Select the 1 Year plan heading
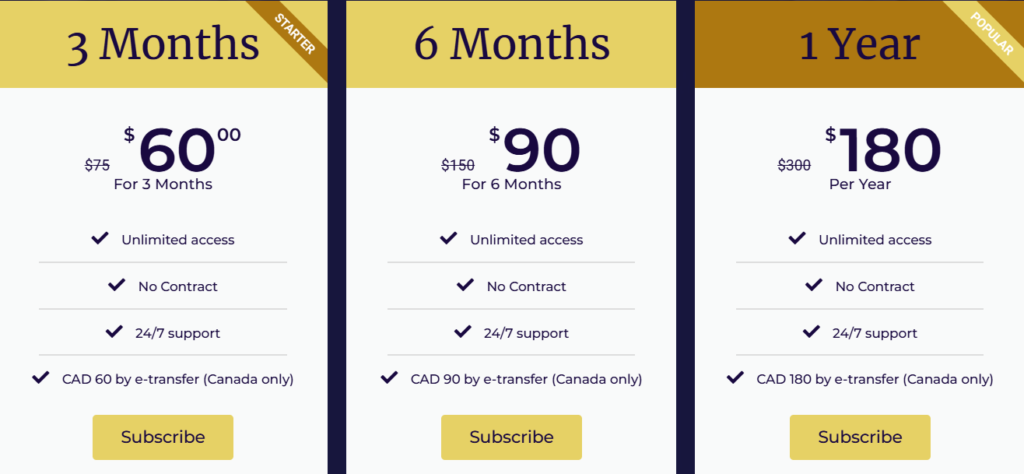This screenshot has width=1024, height=474. 860,45
